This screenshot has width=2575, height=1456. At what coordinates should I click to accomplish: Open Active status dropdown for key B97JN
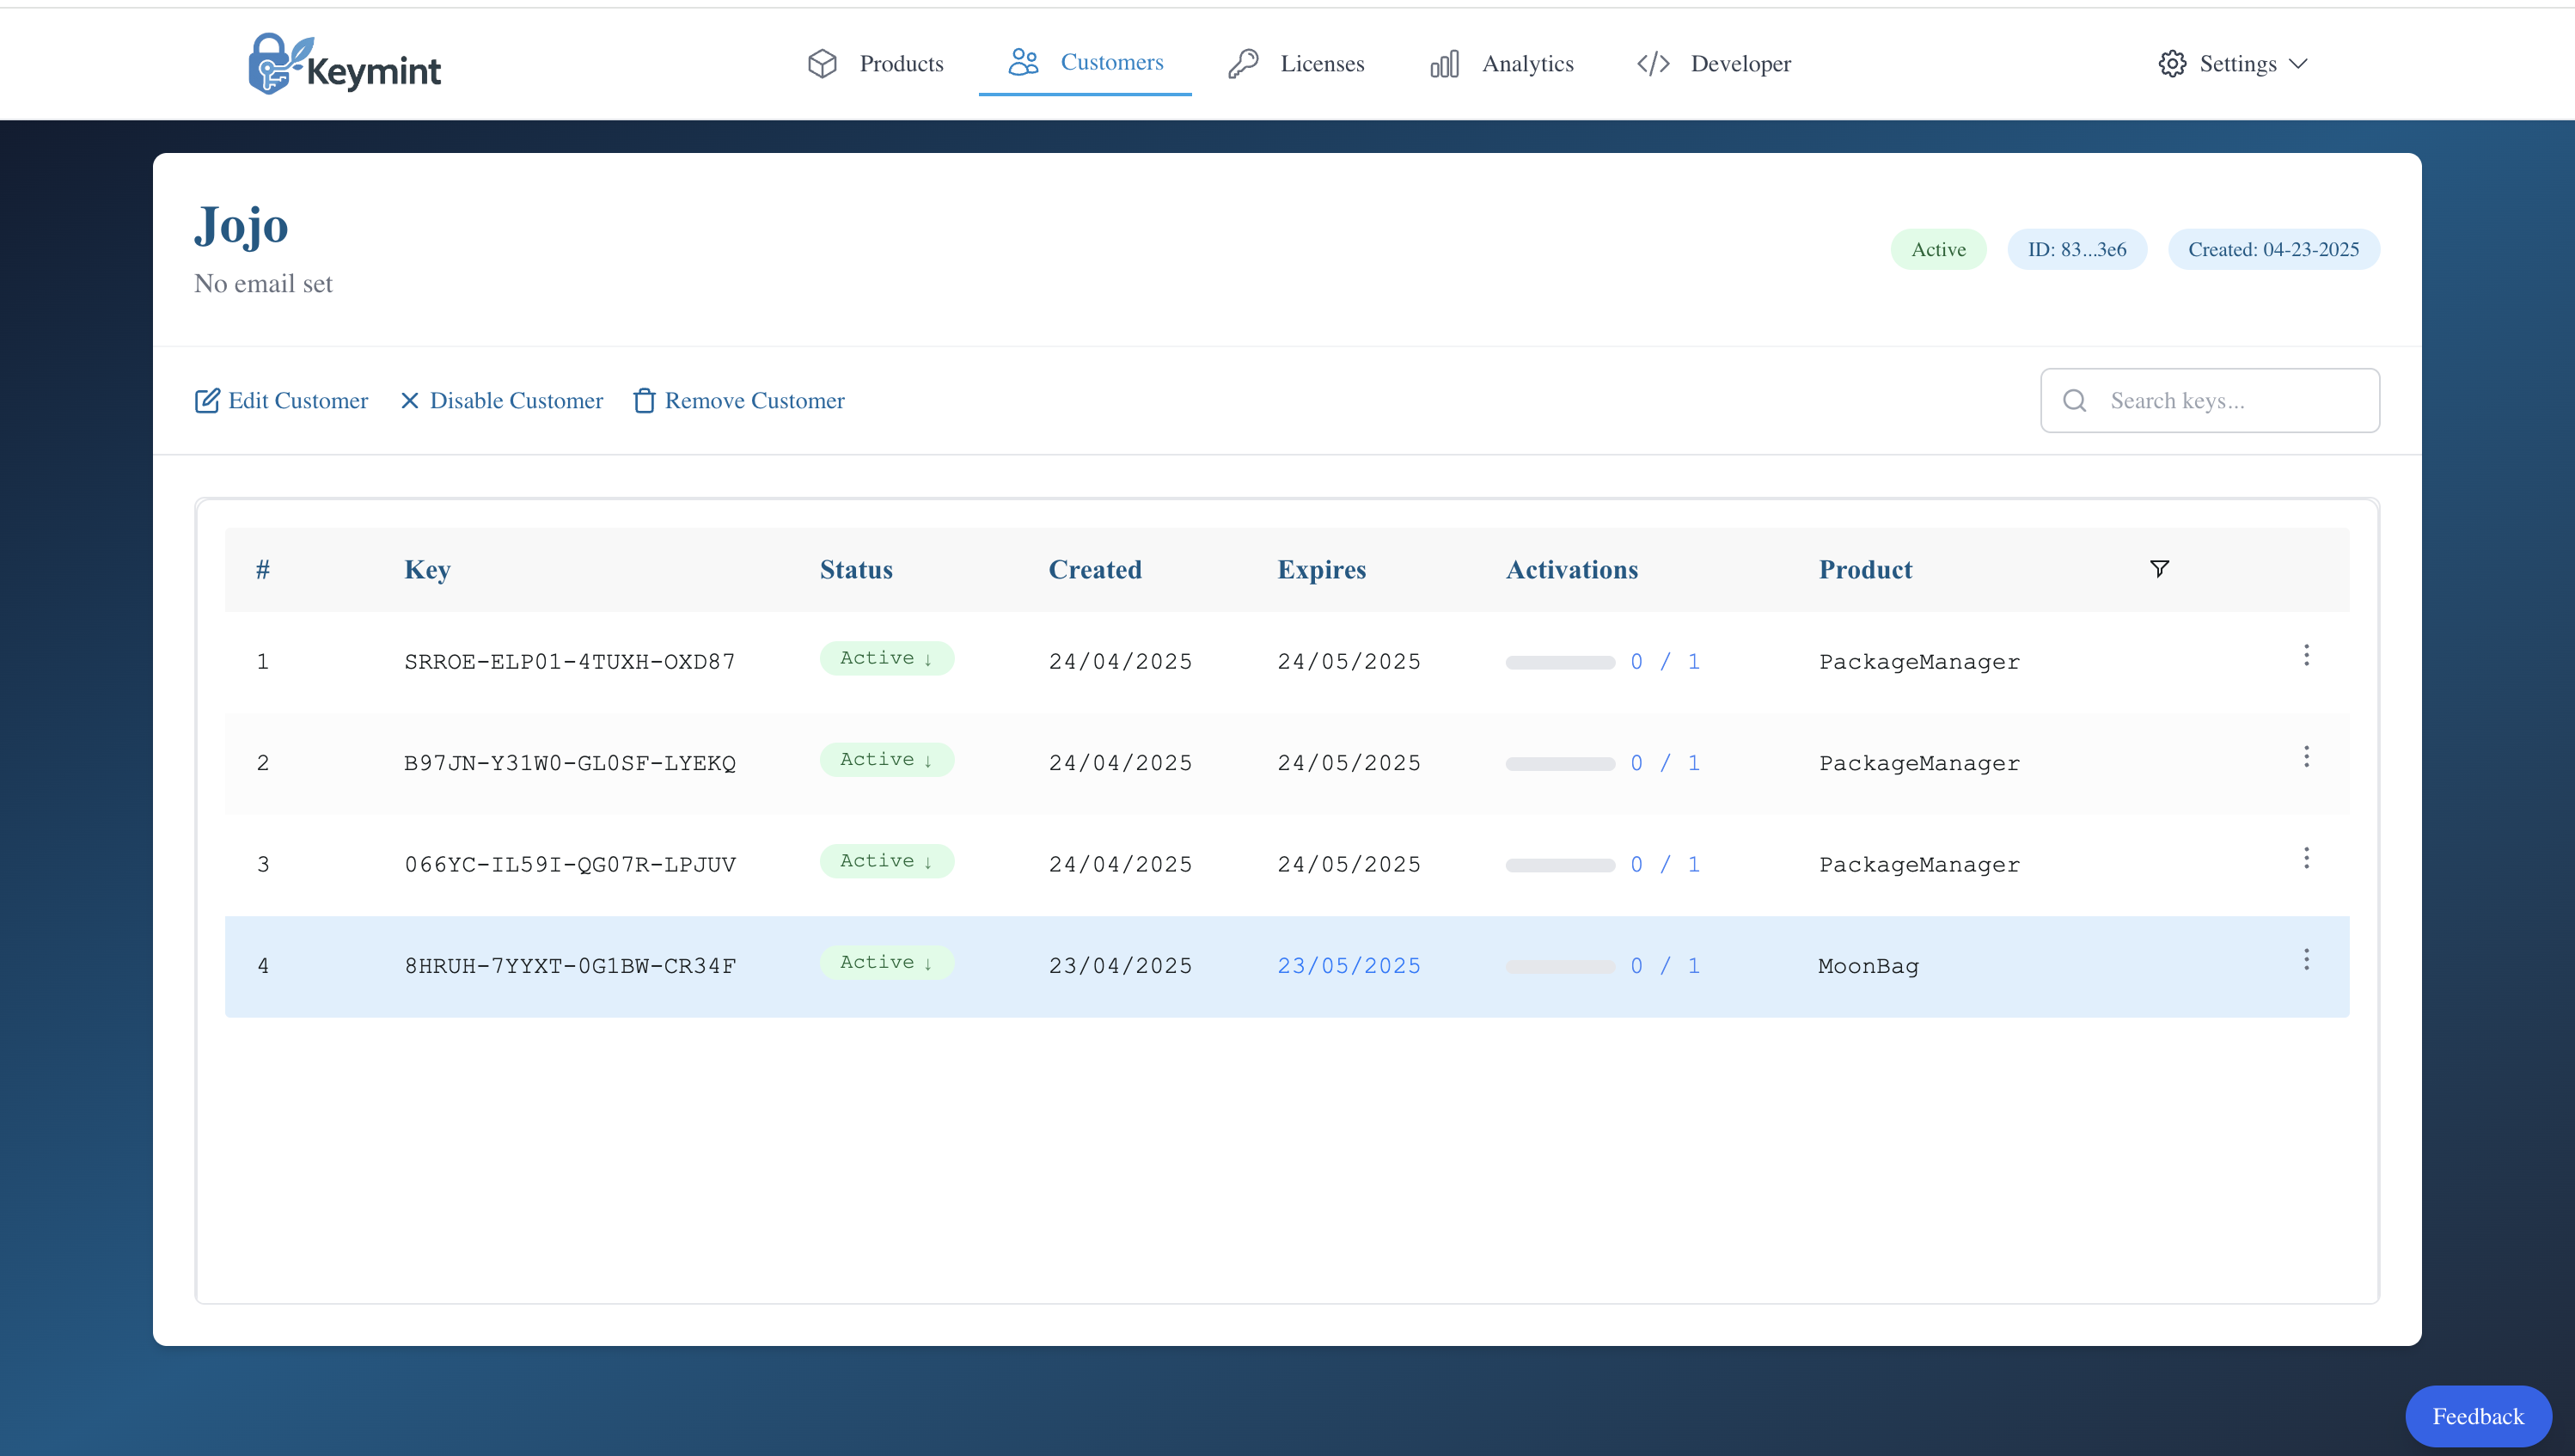point(886,760)
